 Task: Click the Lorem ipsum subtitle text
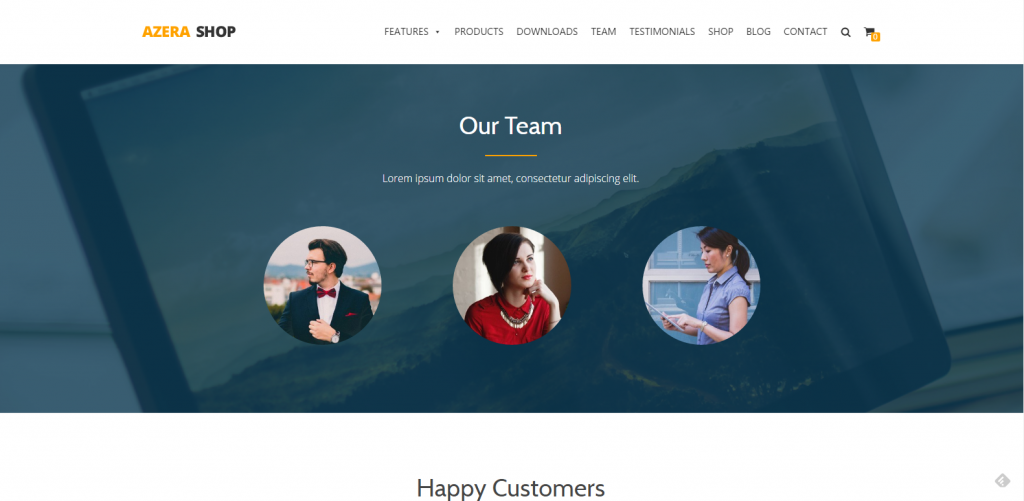point(511,178)
